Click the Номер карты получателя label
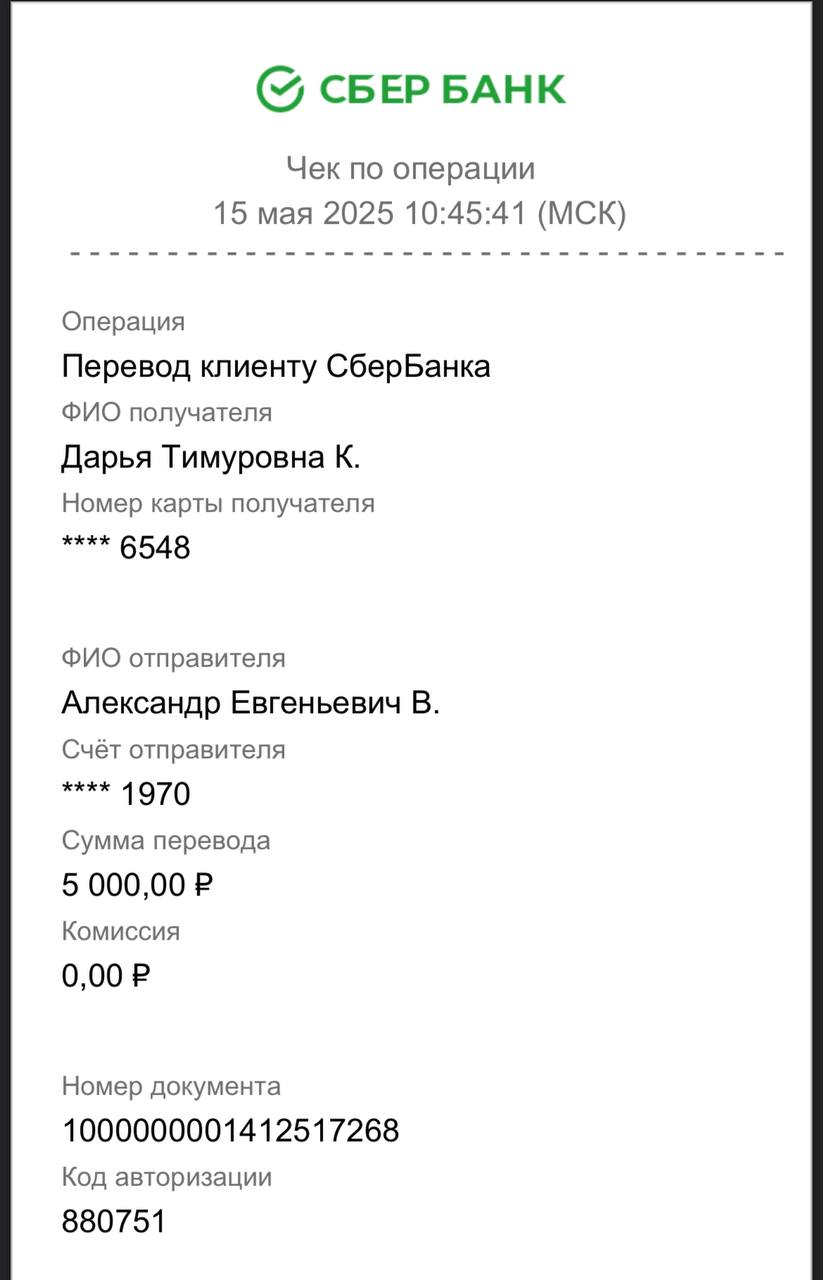The width and height of the screenshot is (823, 1280). 218,503
